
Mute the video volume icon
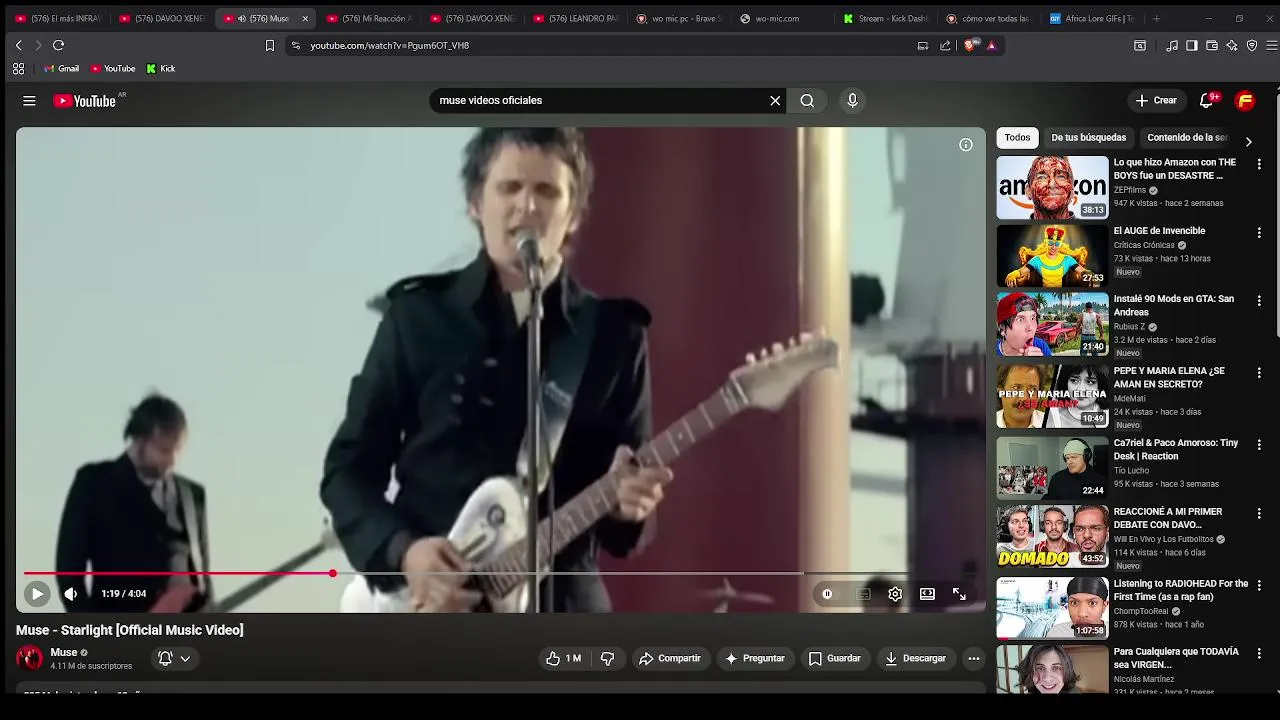pyautogui.click(x=70, y=594)
